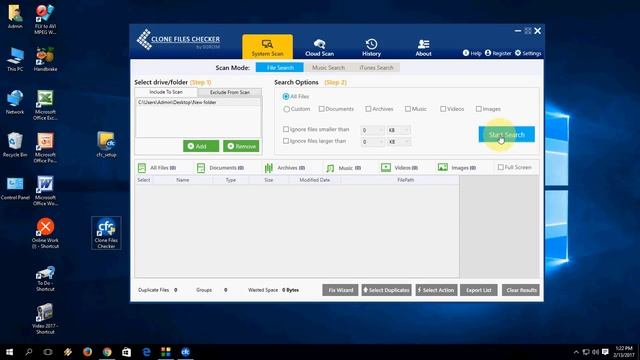The image size is (640, 360).
Task: Sort results by Type column
Action: [x=231, y=180]
